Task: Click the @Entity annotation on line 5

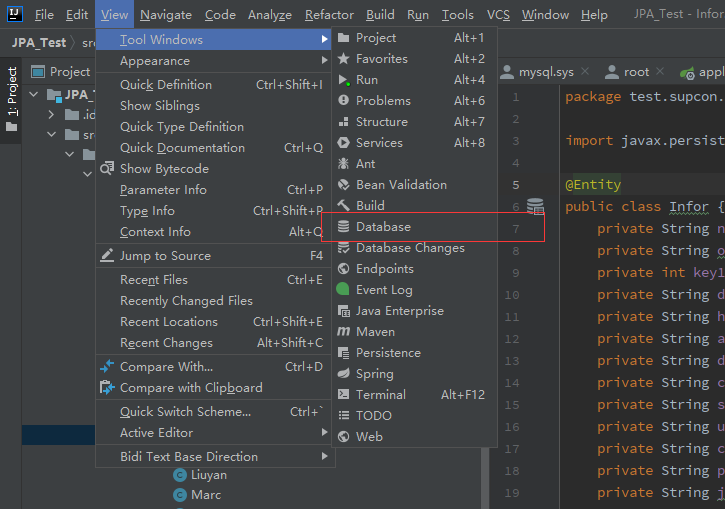Action: click(x=593, y=185)
